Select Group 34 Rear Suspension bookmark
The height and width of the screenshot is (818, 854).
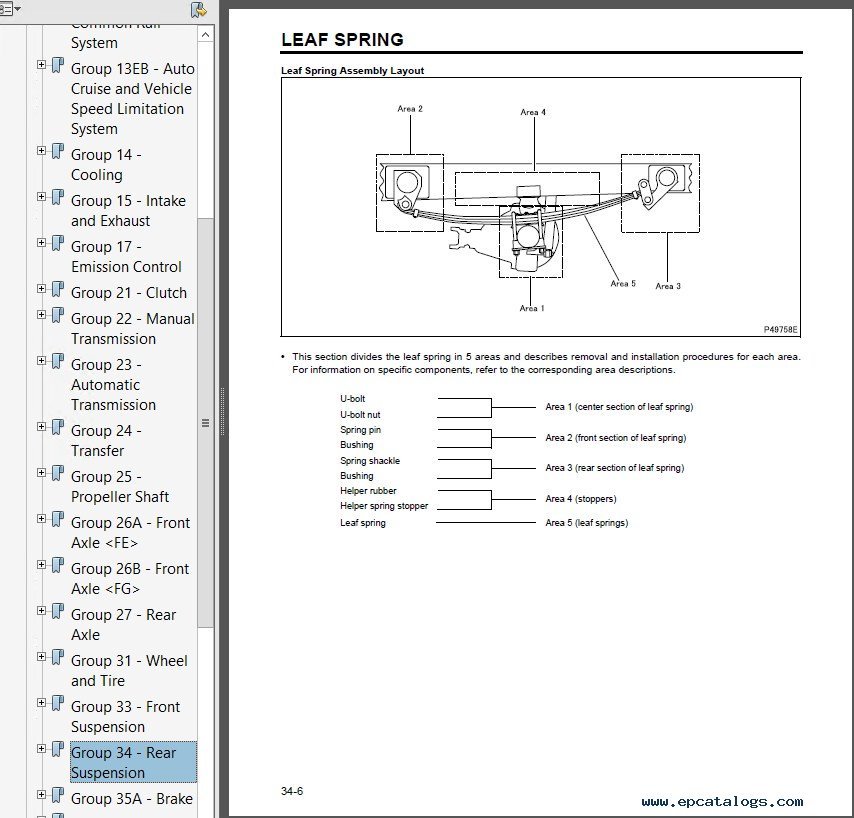tap(133, 762)
